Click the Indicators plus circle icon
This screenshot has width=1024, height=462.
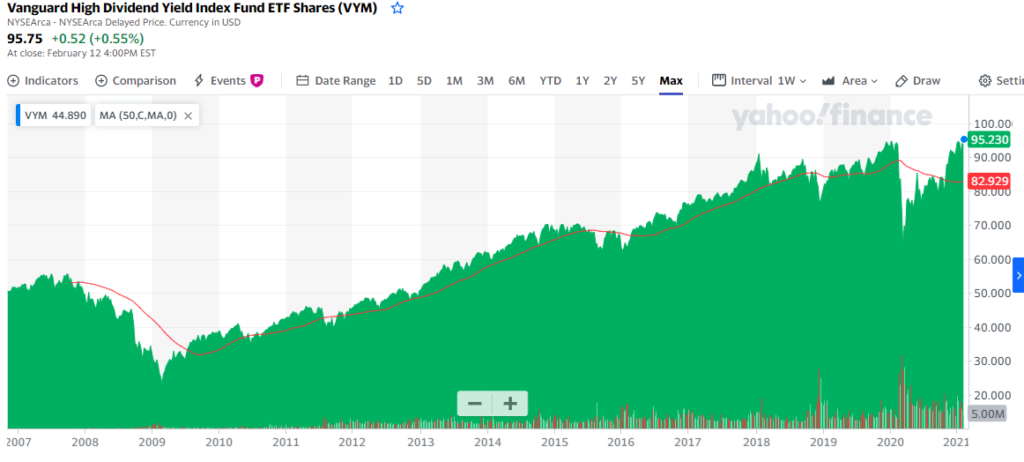click(13, 81)
